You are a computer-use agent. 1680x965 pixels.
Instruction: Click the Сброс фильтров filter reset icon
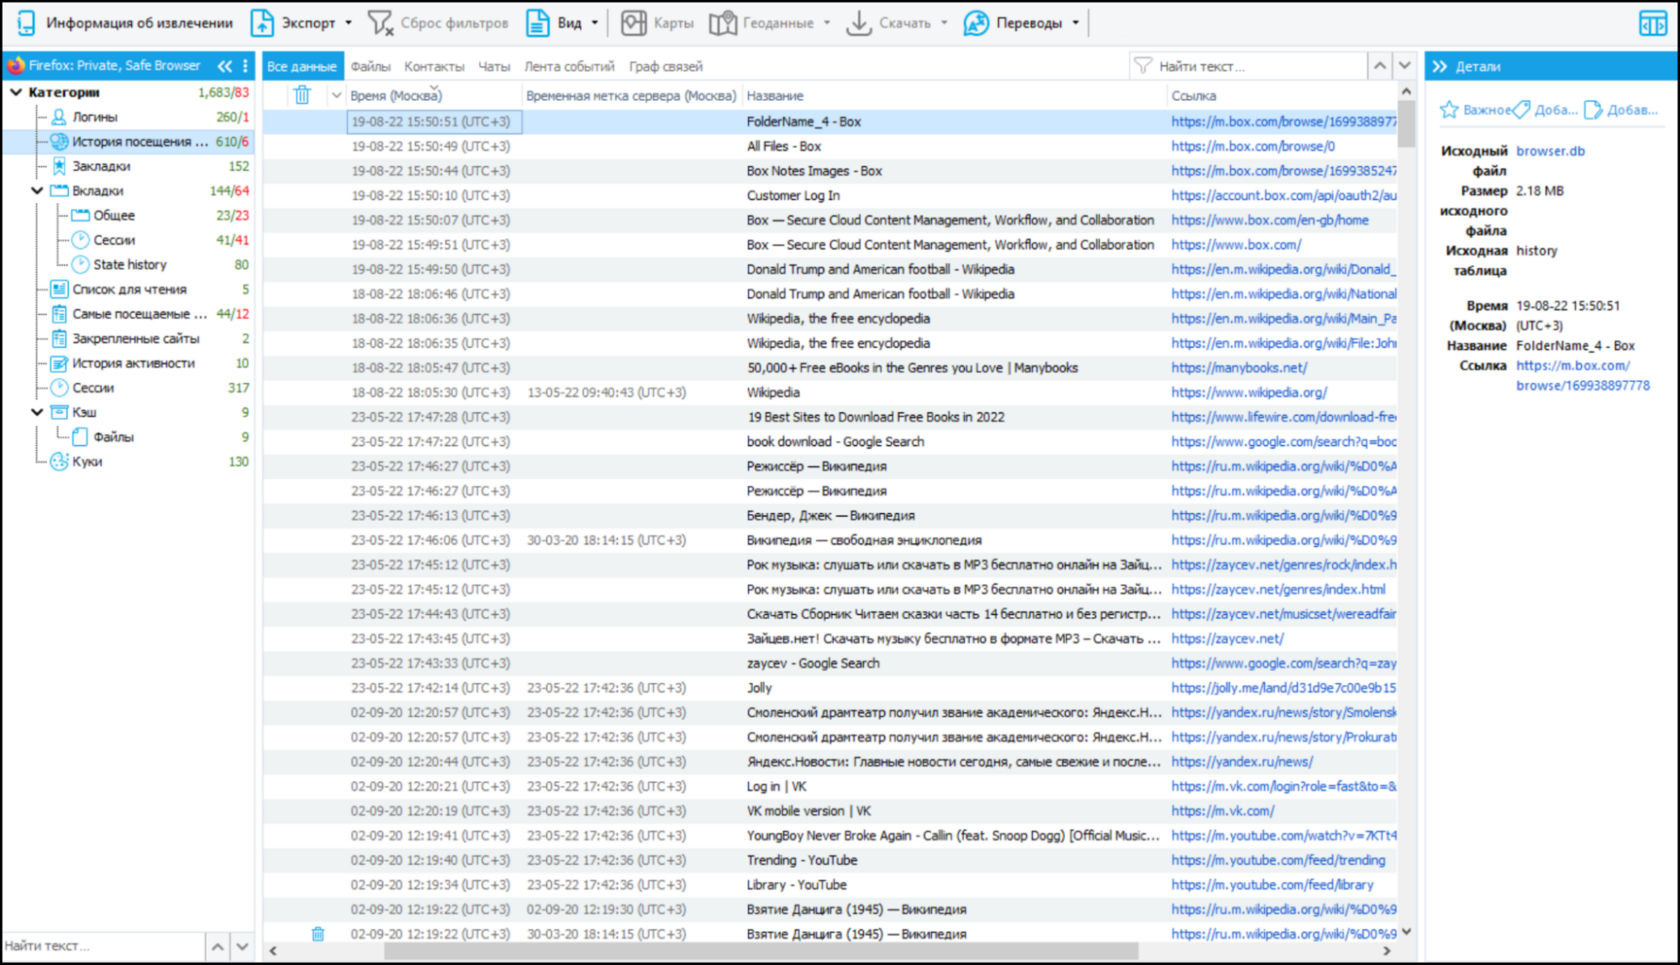[380, 23]
